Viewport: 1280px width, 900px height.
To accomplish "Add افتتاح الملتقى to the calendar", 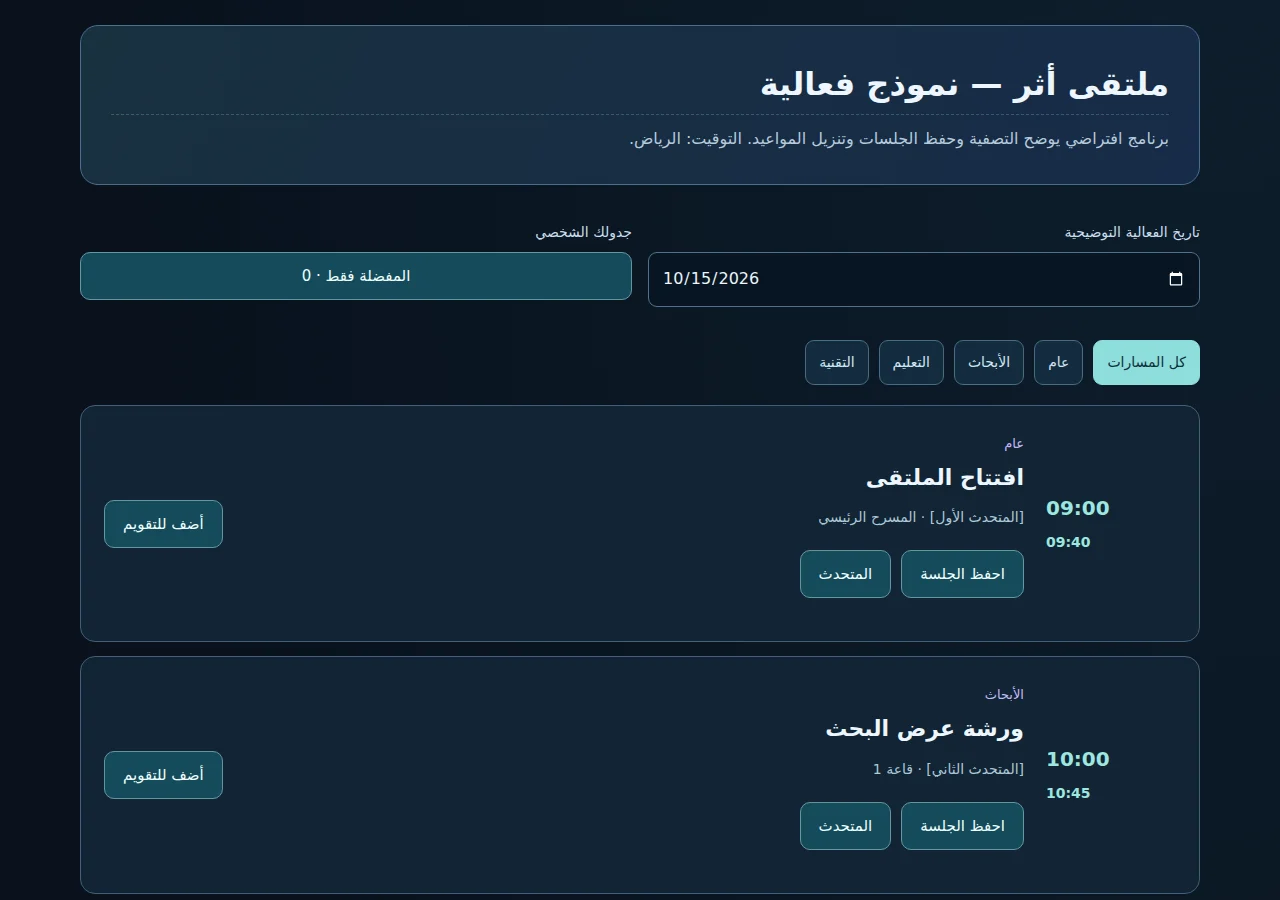I will coord(163,524).
